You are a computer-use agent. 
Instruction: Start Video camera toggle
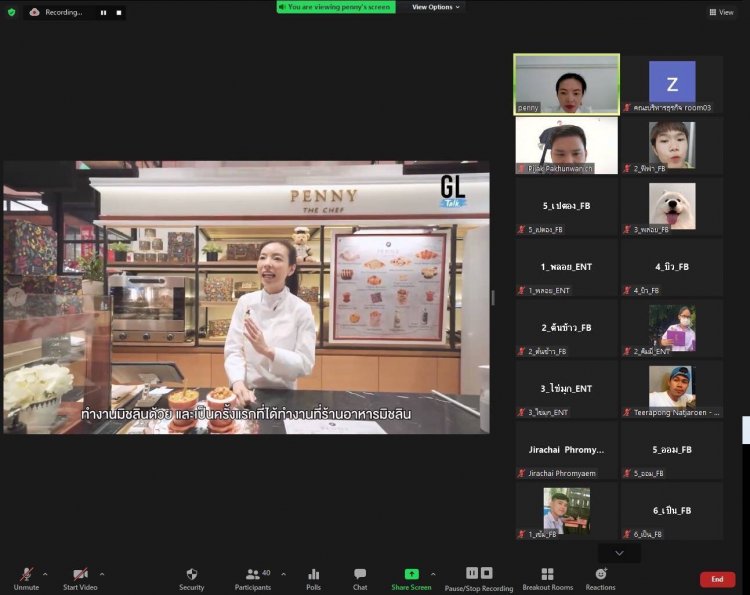(x=80, y=578)
